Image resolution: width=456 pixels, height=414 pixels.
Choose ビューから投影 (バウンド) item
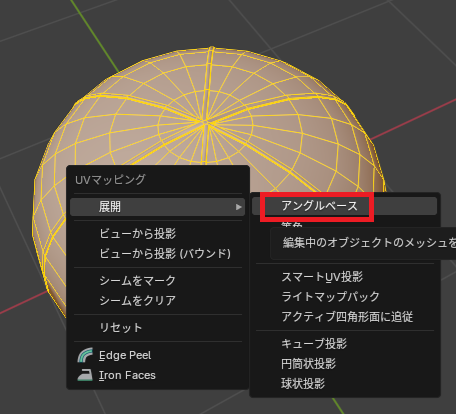click(x=165, y=253)
